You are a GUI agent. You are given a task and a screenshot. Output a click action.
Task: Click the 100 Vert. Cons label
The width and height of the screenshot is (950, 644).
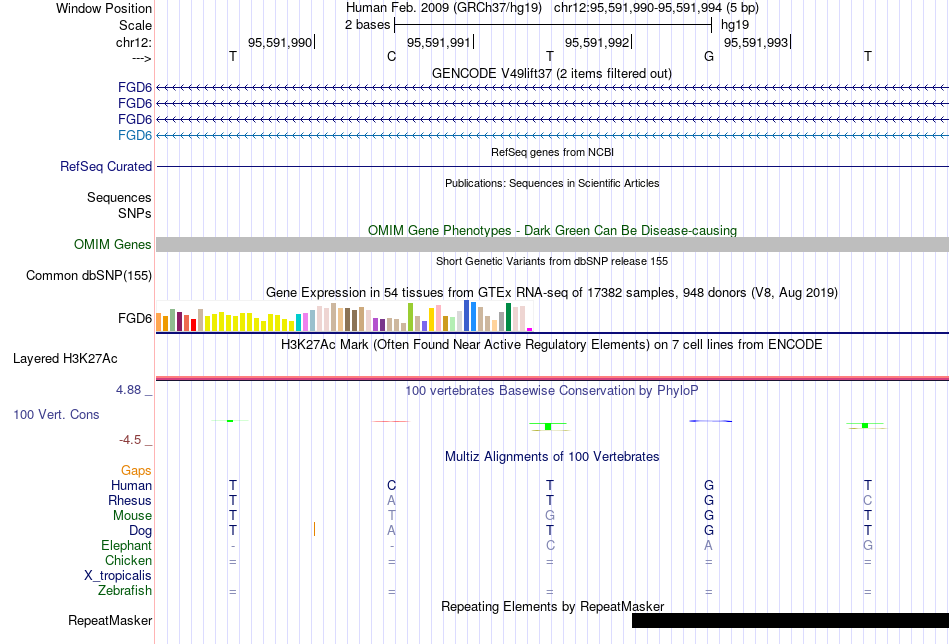[56, 414]
